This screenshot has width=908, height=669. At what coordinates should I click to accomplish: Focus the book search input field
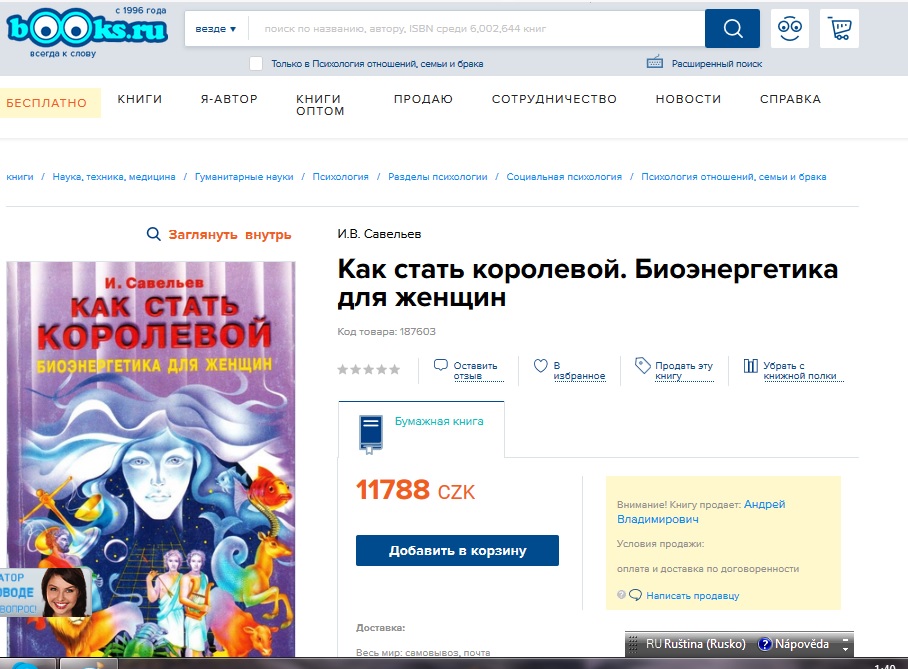click(x=476, y=28)
